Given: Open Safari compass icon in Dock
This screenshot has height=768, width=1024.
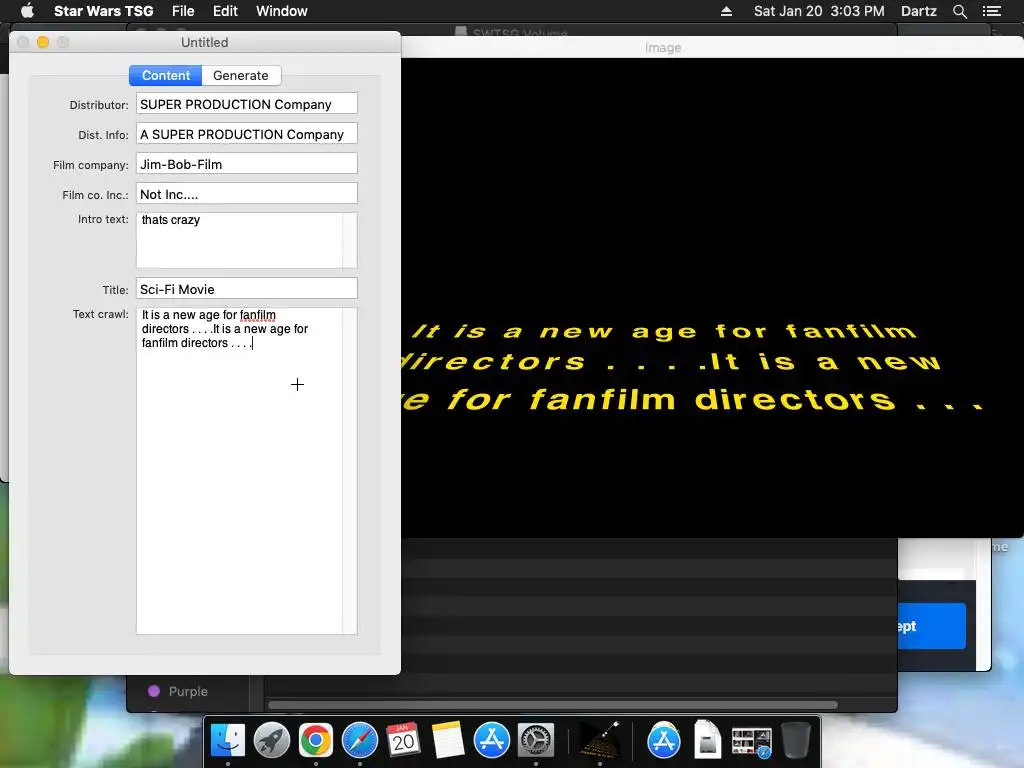Looking at the screenshot, I should [x=360, y=740].
